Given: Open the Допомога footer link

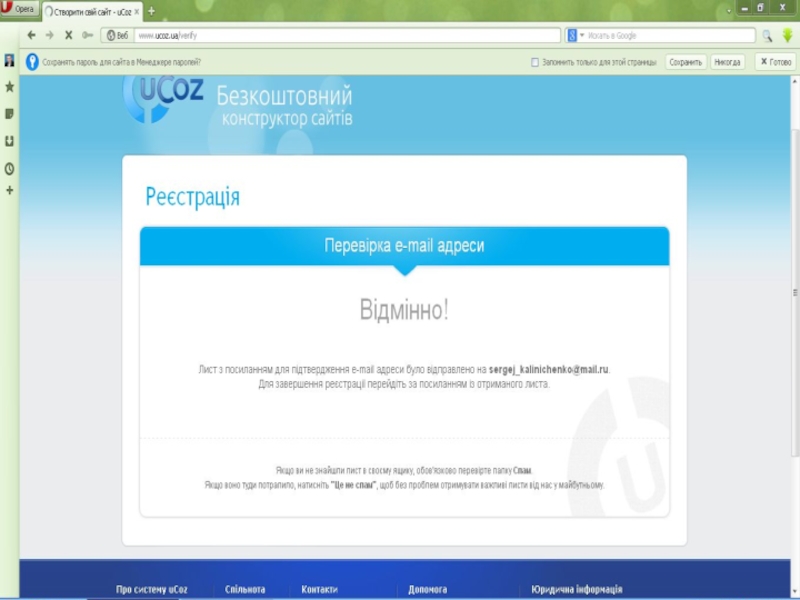Looking at the screenshot, I should (428, 589).
